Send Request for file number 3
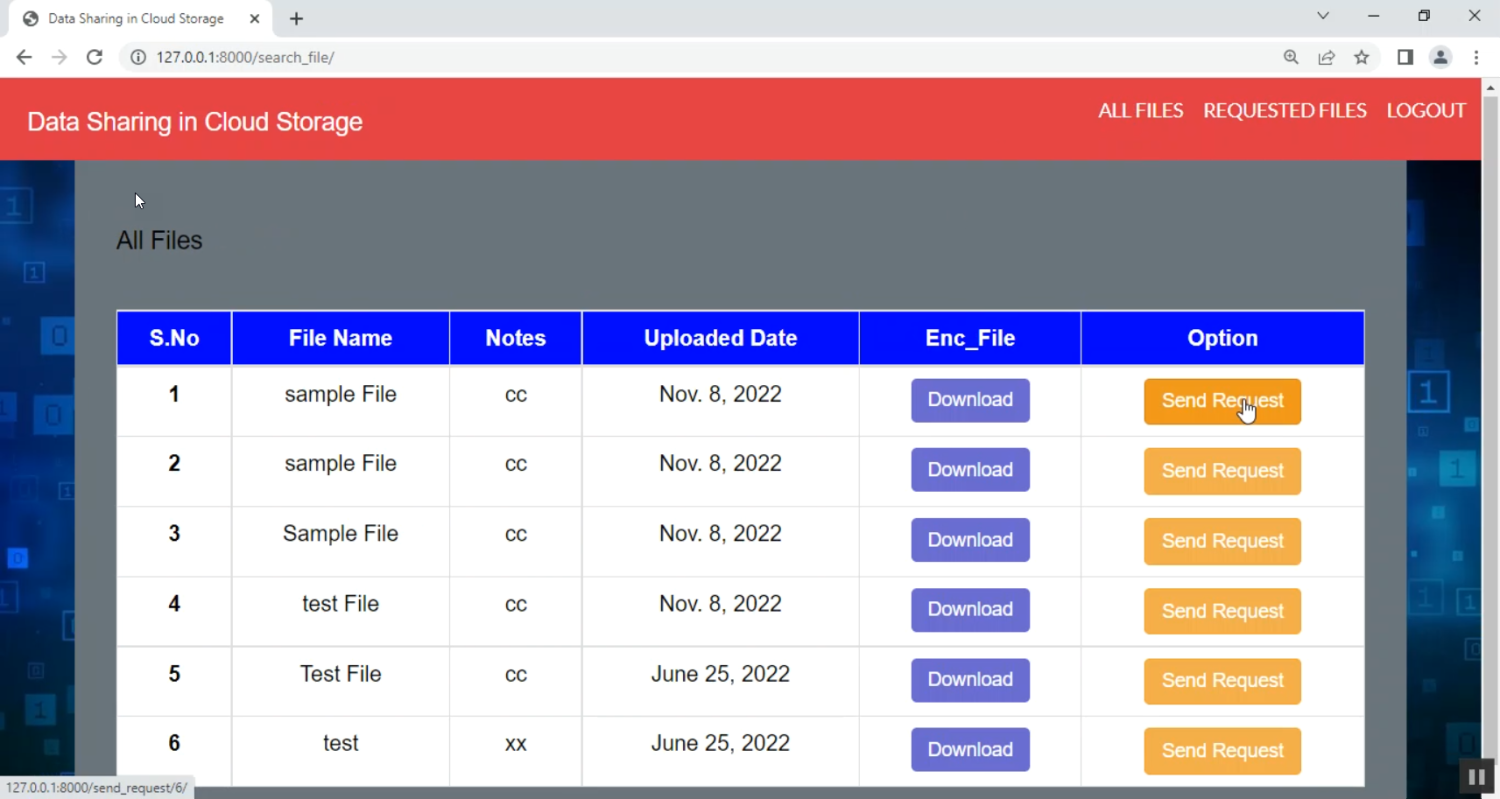Image resolution: width=1500 pixels, height=799 pixels. (1222, 541)
